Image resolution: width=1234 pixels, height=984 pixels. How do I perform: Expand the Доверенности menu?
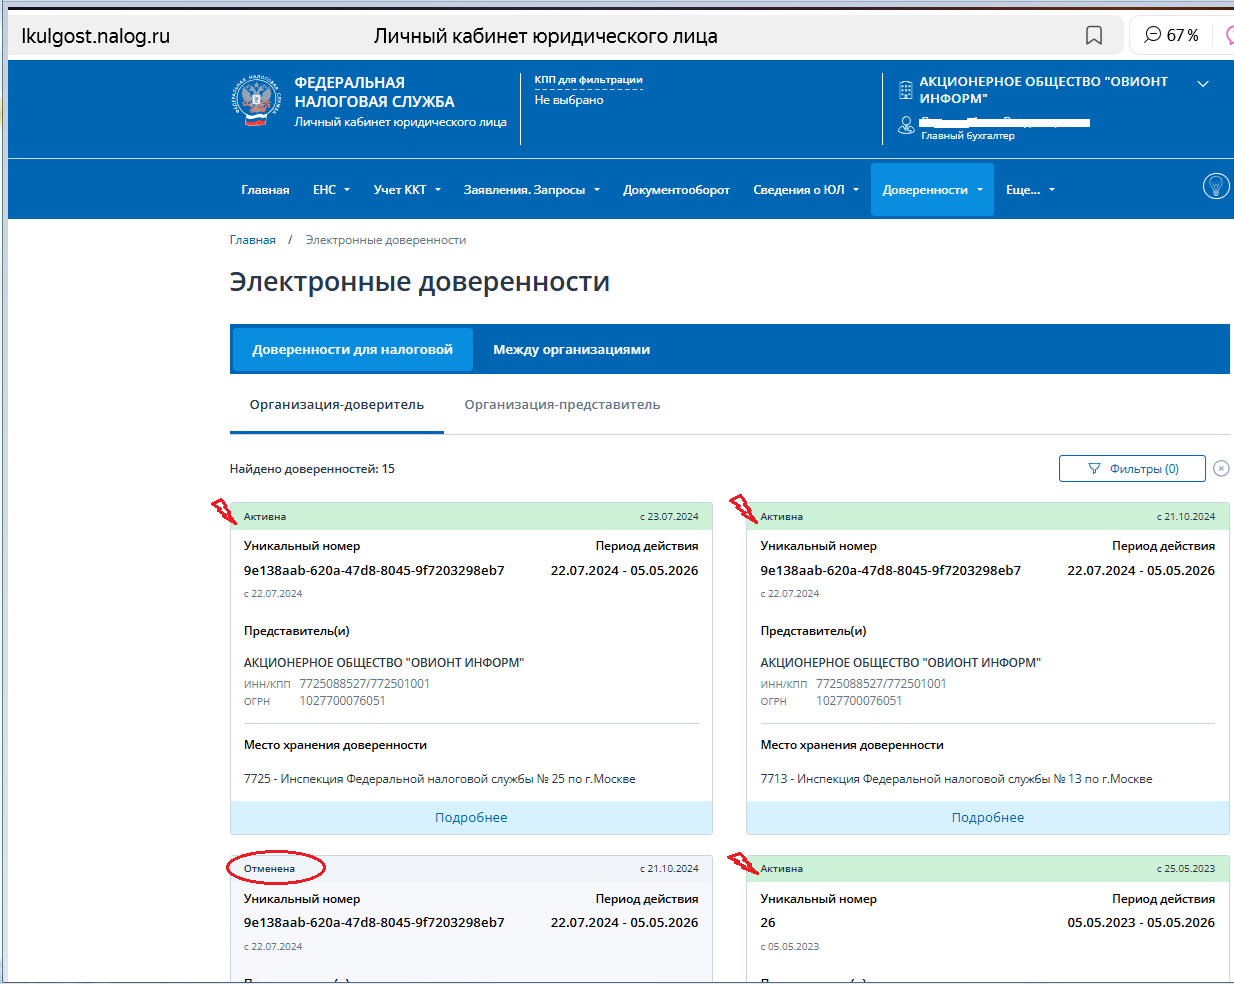[x=932, y=190]
